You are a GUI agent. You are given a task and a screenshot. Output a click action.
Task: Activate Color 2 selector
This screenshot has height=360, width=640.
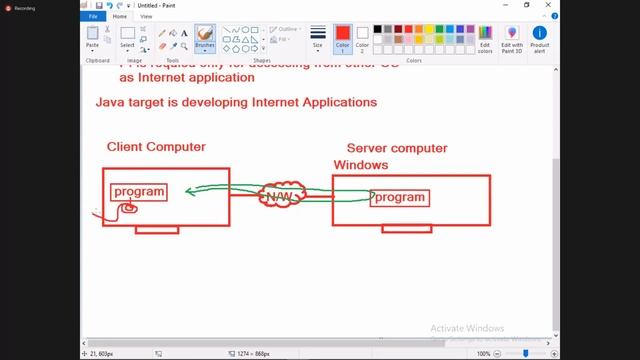coord(362,39)
